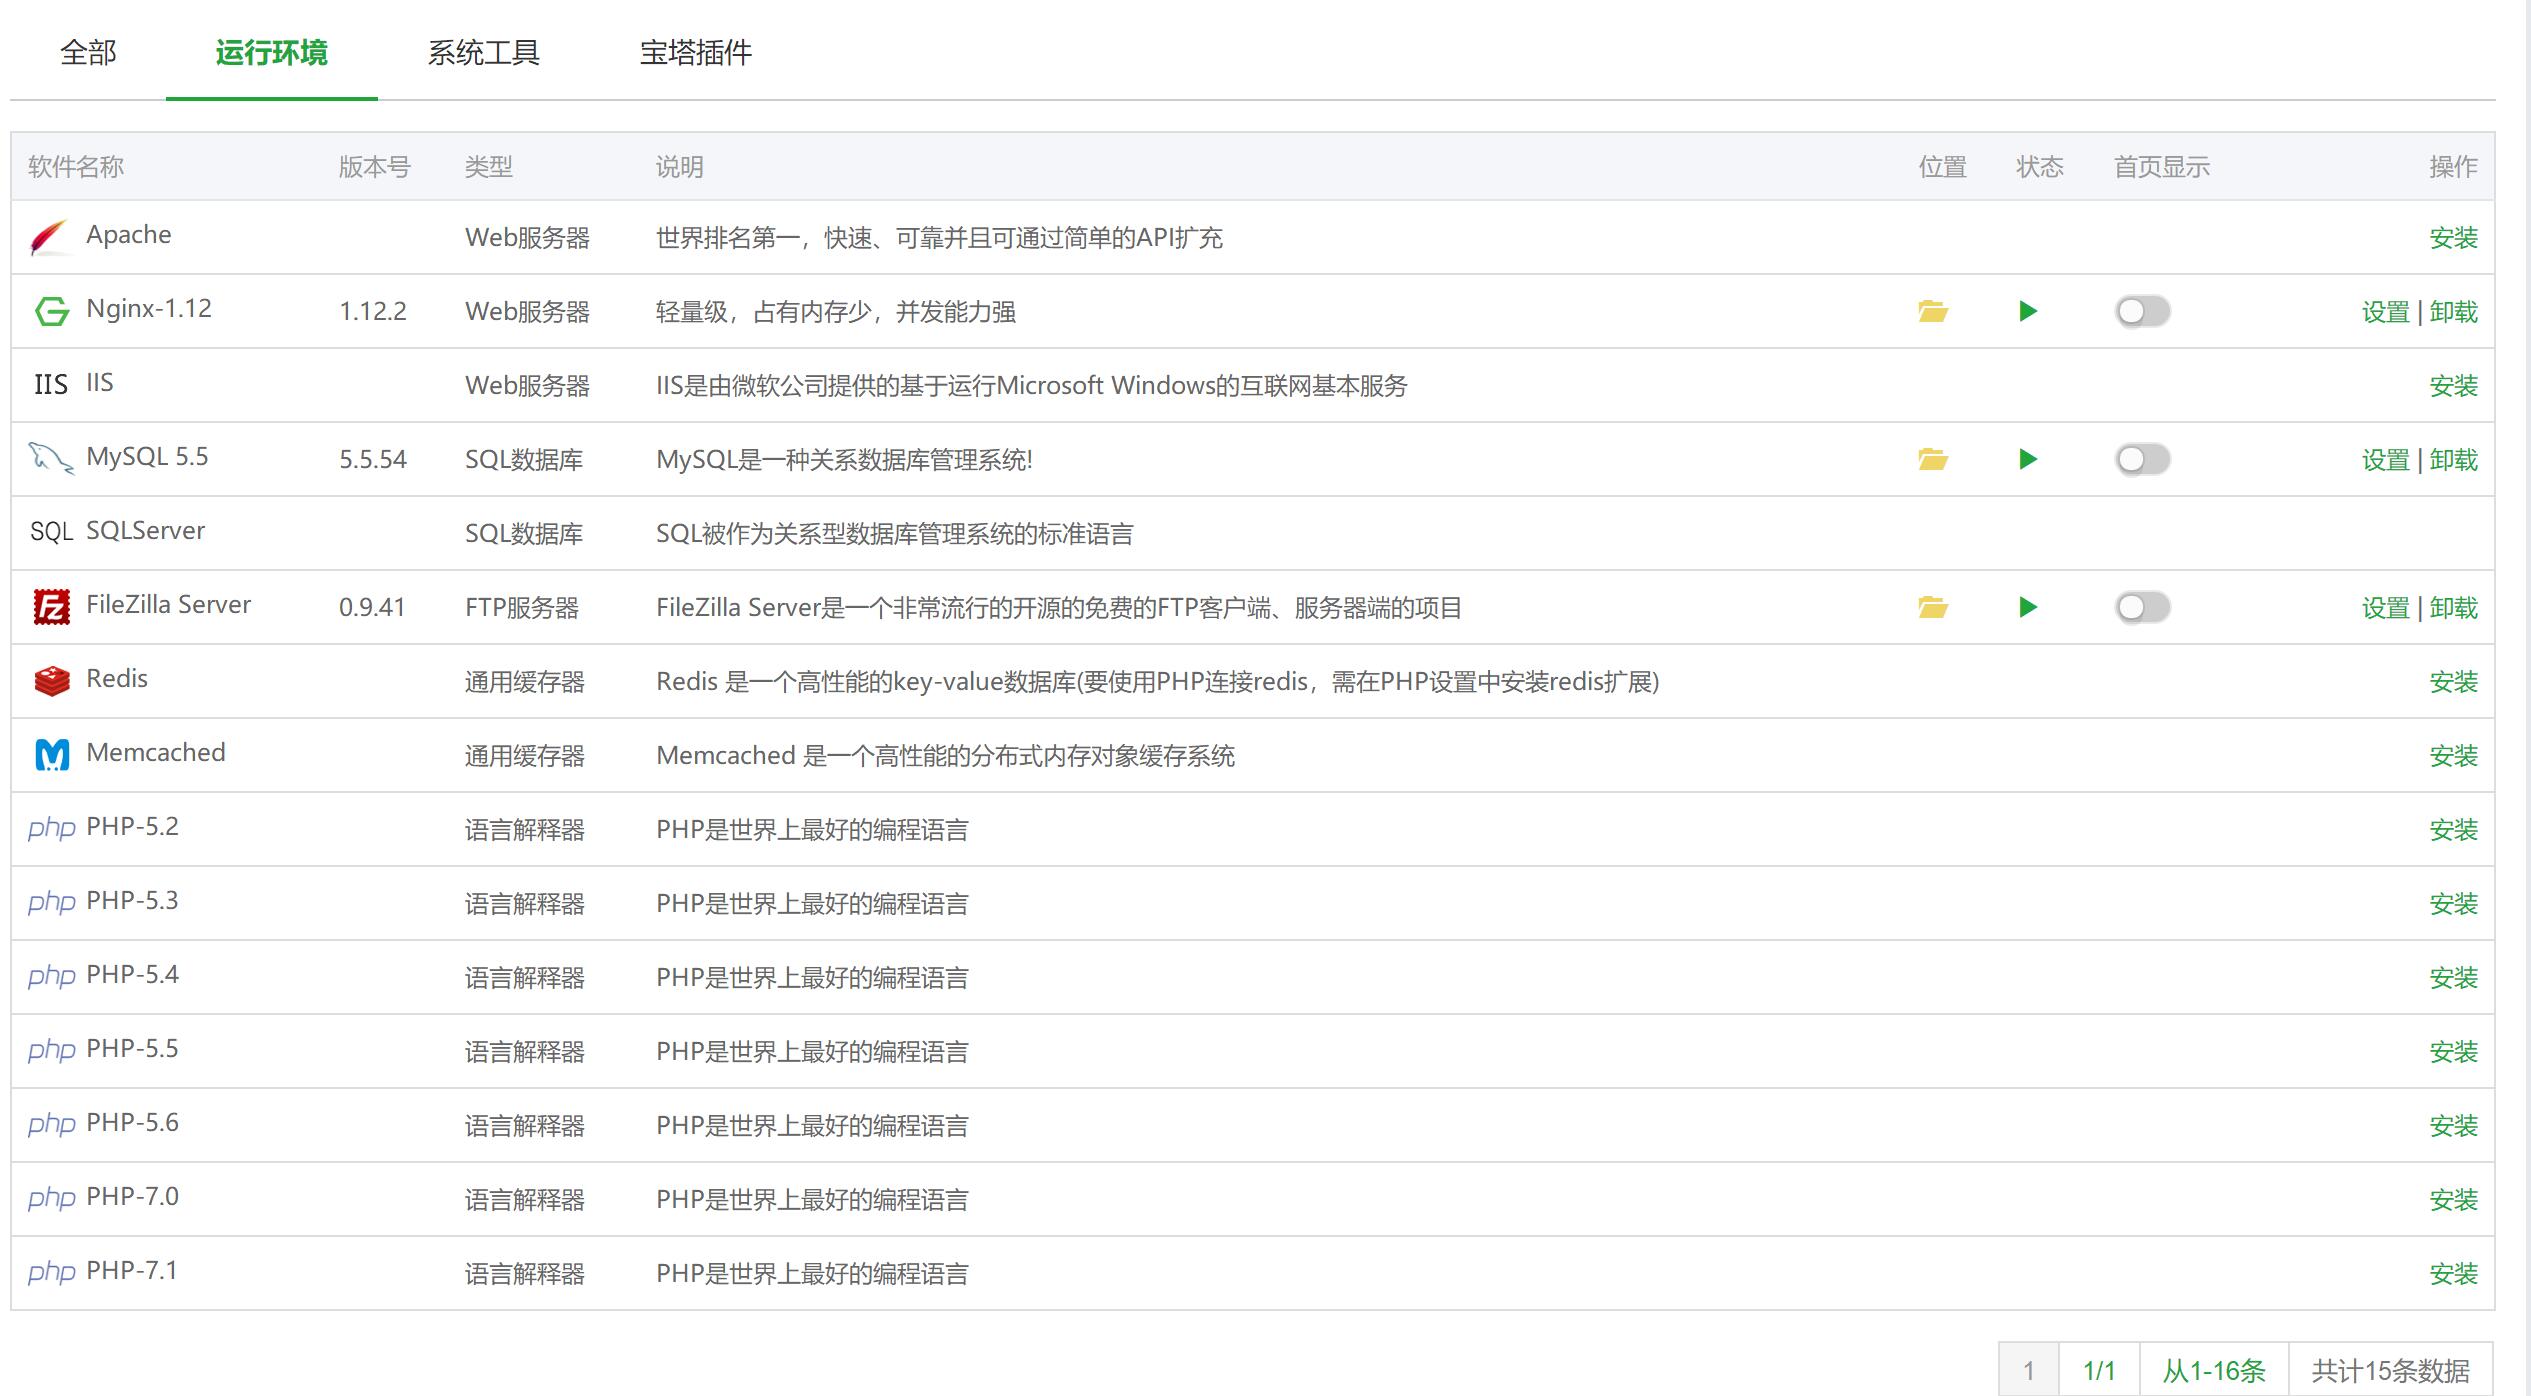Install PHP-7.0 via 安装 link
The image size is (2531, 1396).
[2454, 1200]
